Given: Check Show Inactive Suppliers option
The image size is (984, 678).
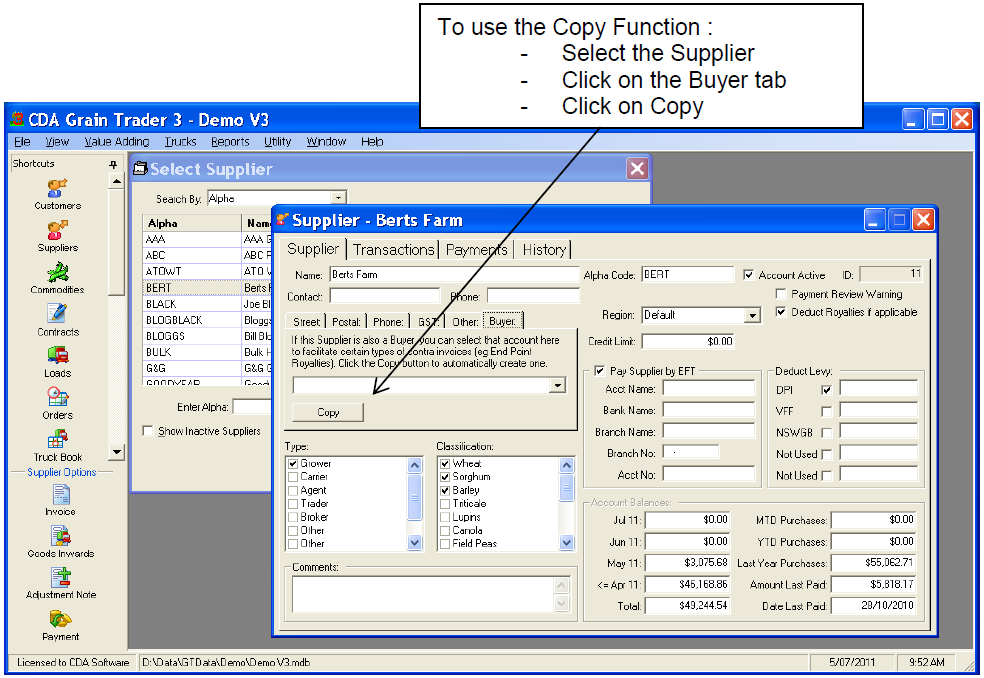Looking at the screenshot, I should [x=149, y=432].
